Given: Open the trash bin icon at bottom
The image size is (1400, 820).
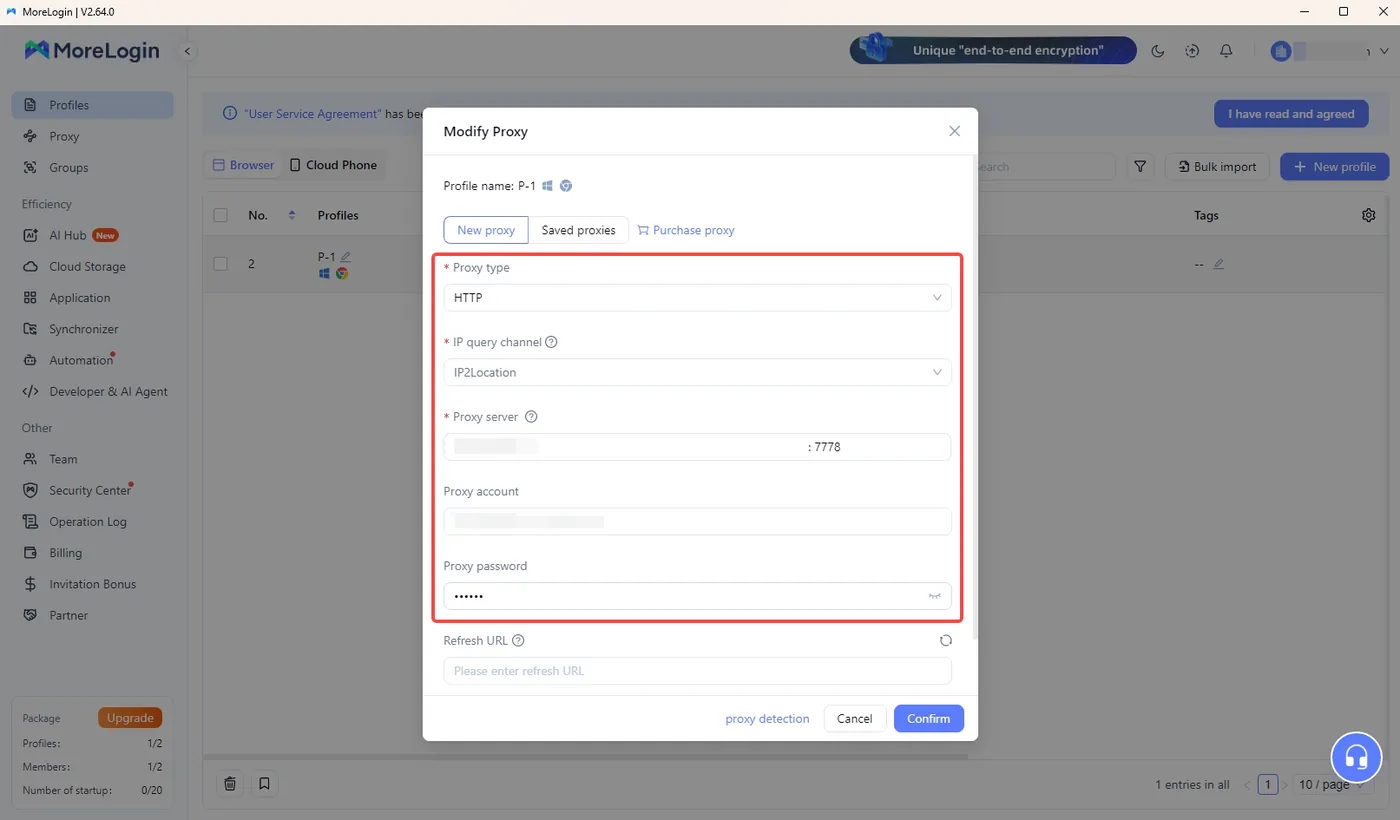Looking at the screenshot, I should [x=230, y=784].
